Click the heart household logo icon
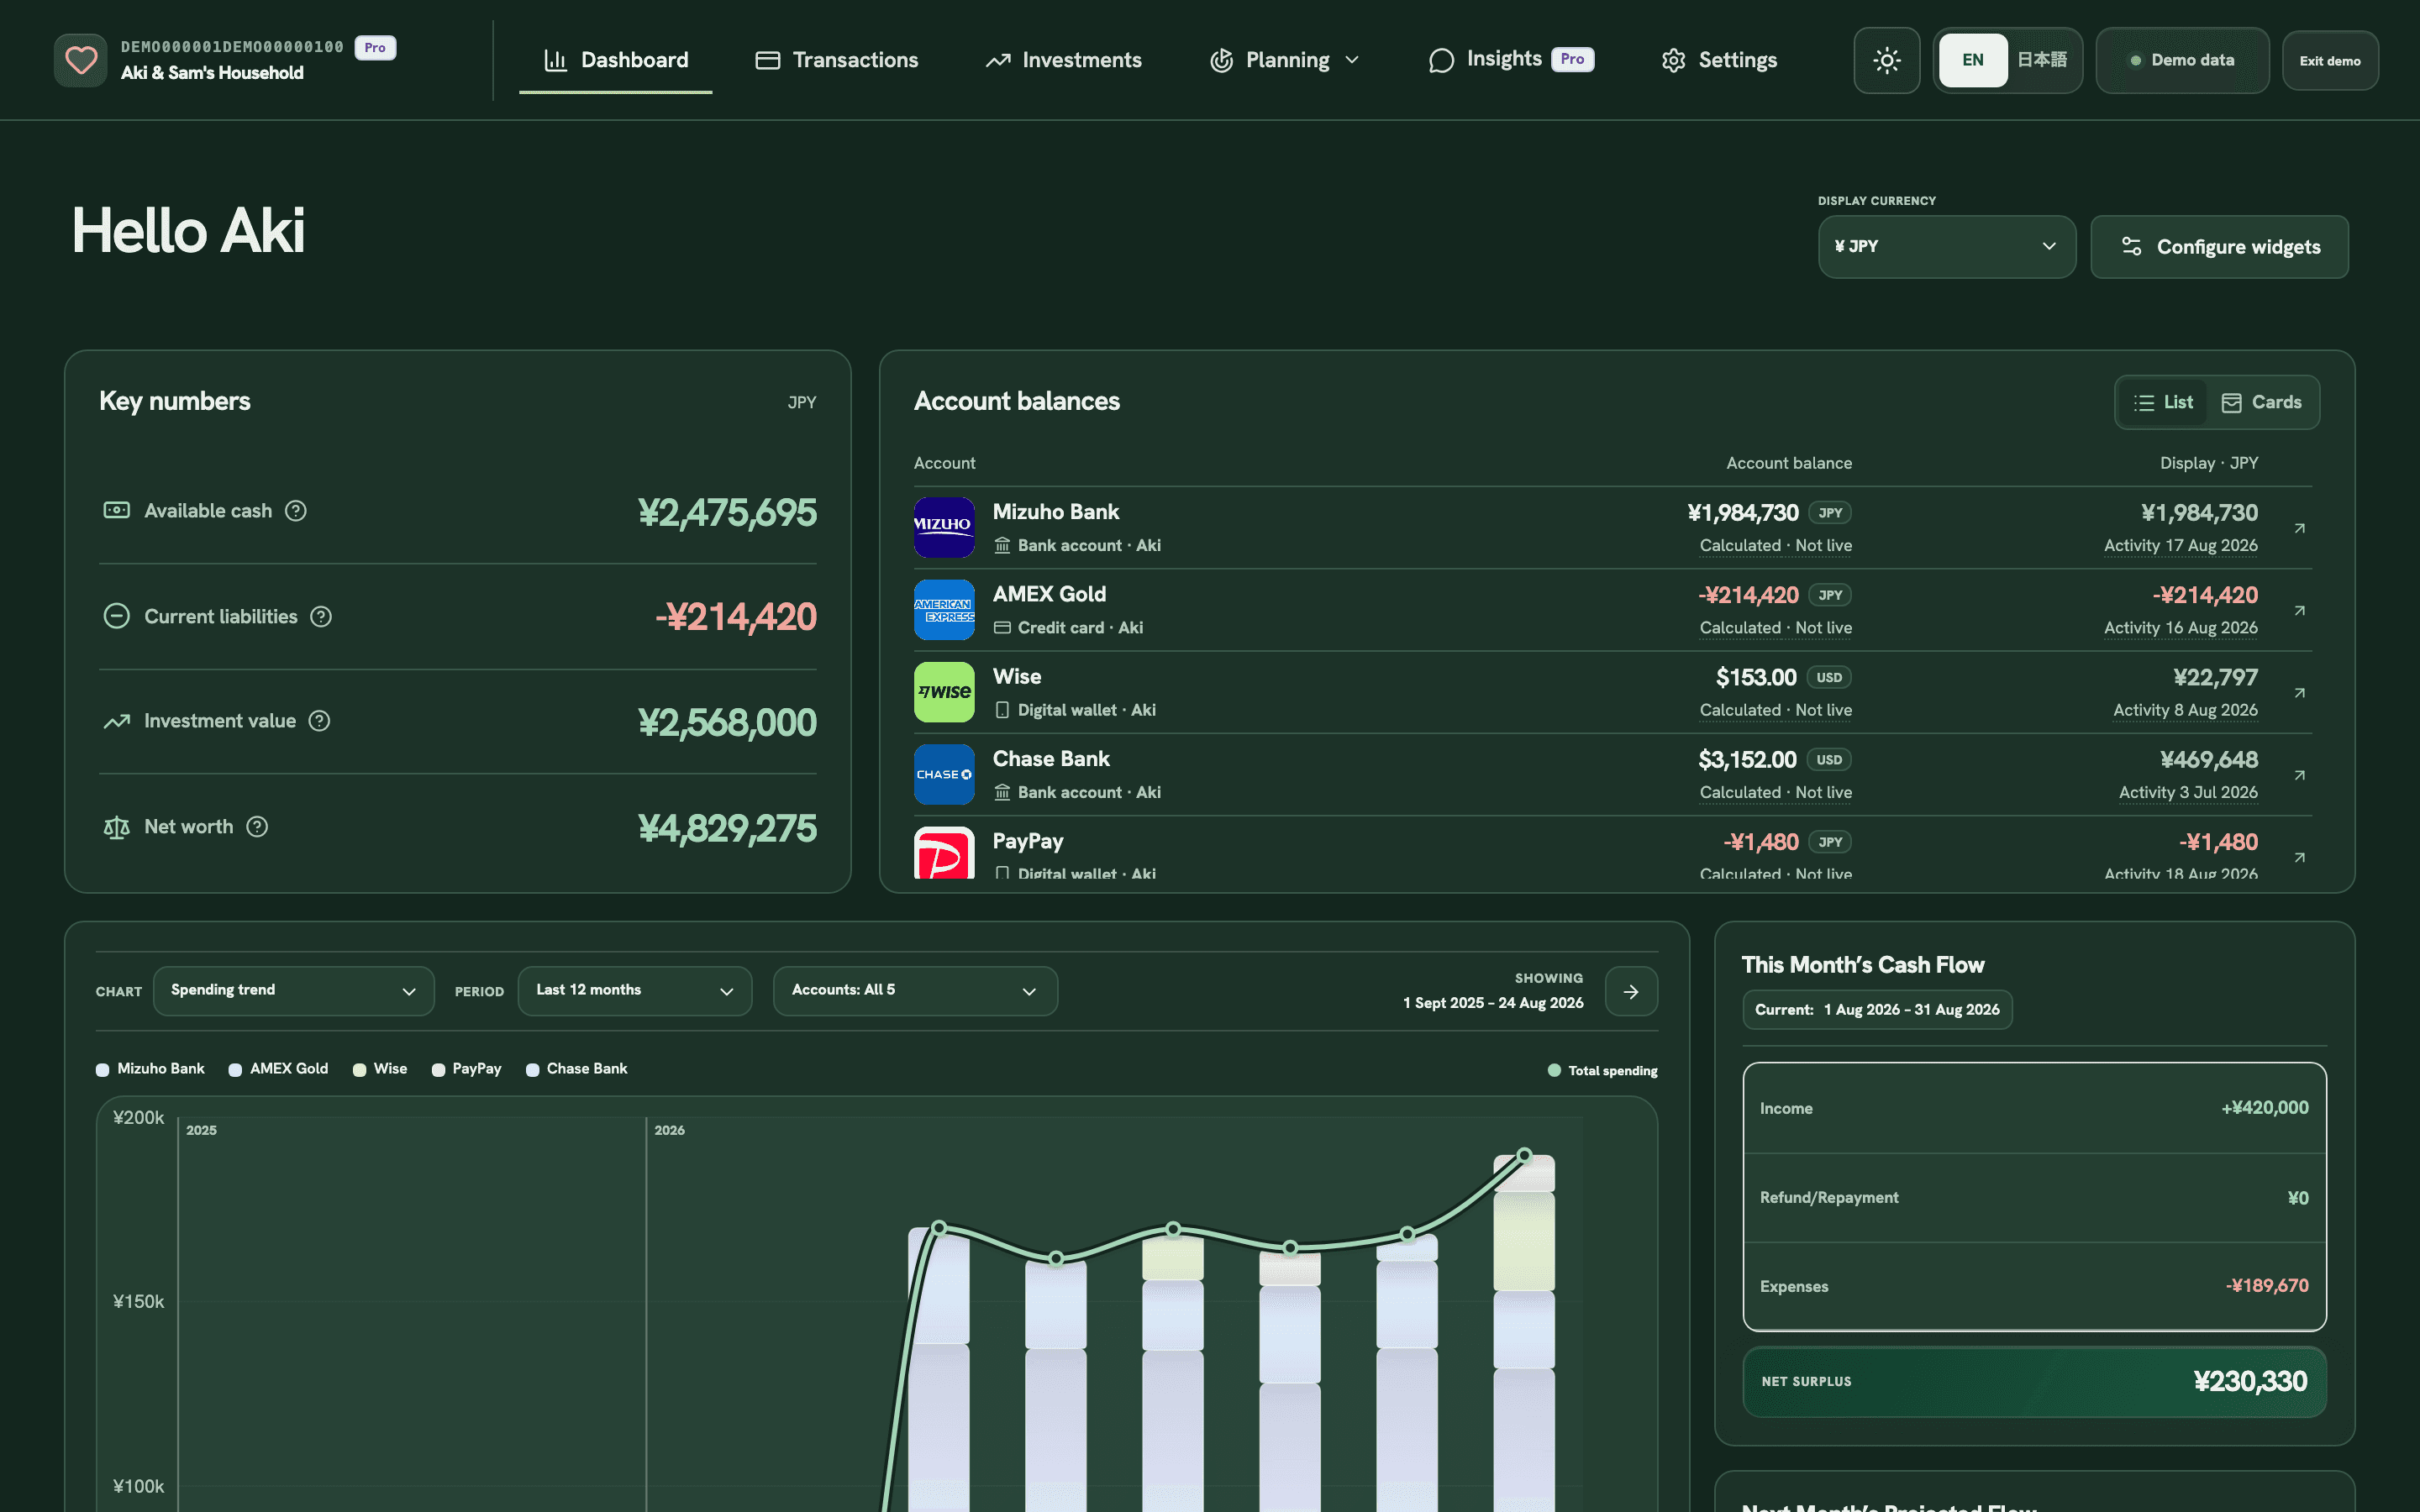This screenshot has width=2420, height=1512. pyautogui.click(x=81, y=60)
